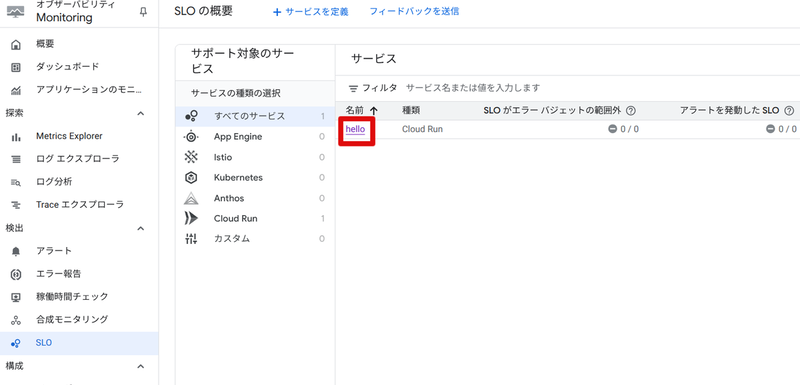
Task: Sort the table by 名前 arrow
Action: coord(373,110)
